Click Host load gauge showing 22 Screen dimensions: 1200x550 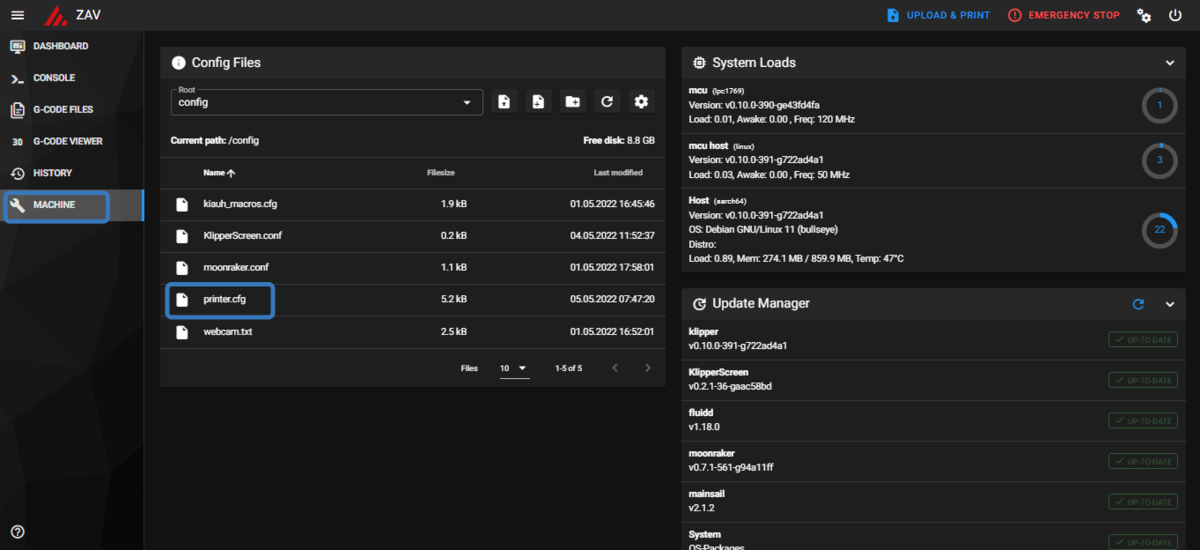point(1160,230)
